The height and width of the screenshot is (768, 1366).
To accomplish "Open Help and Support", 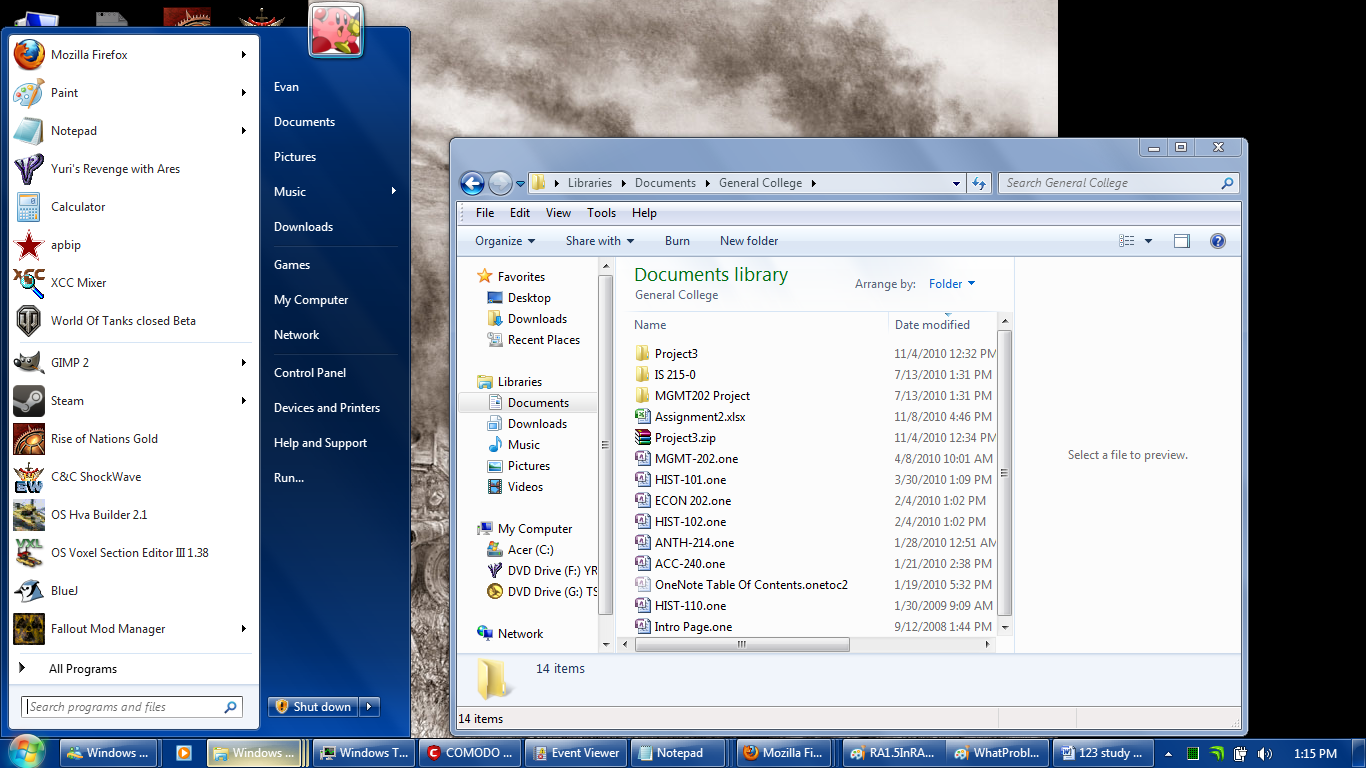I will coord(320,443).
